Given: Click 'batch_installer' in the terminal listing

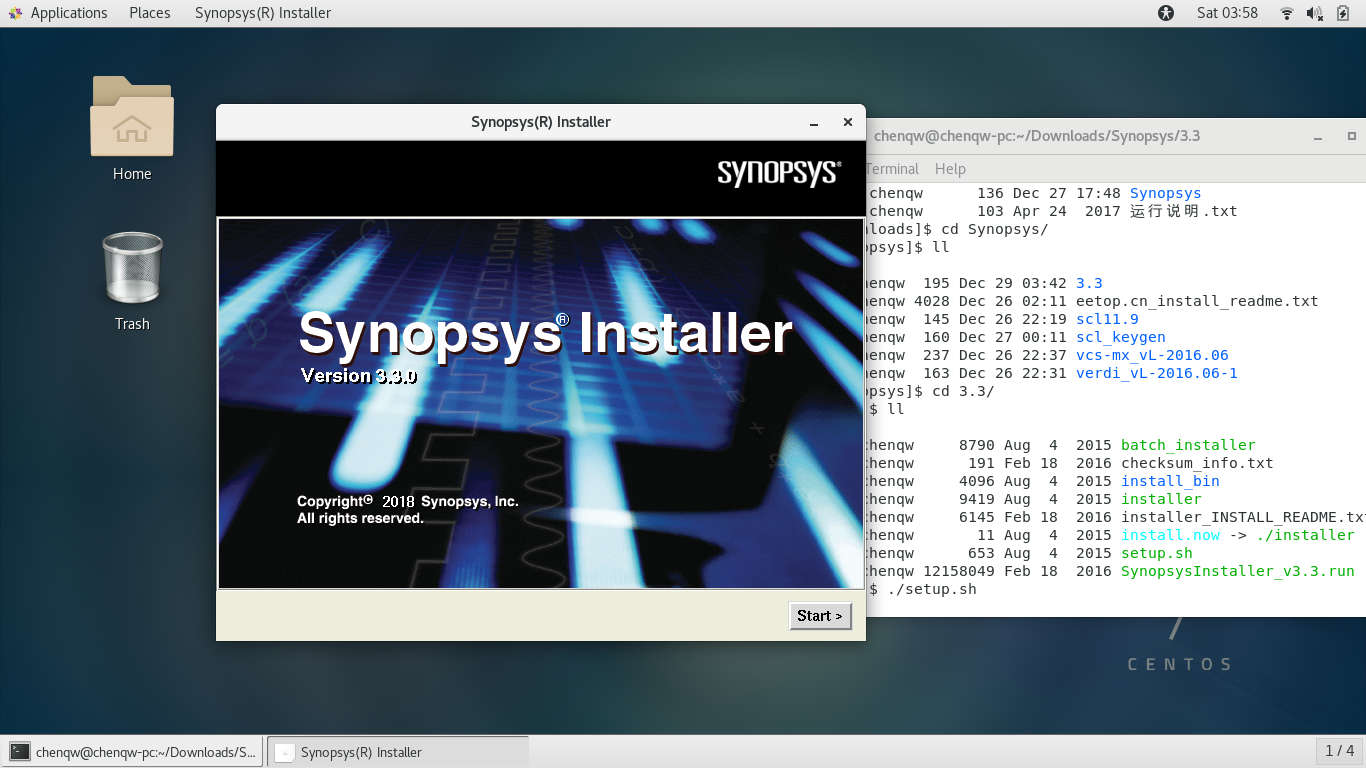Looking at the screenshot, I should (x=1188, y=445).
